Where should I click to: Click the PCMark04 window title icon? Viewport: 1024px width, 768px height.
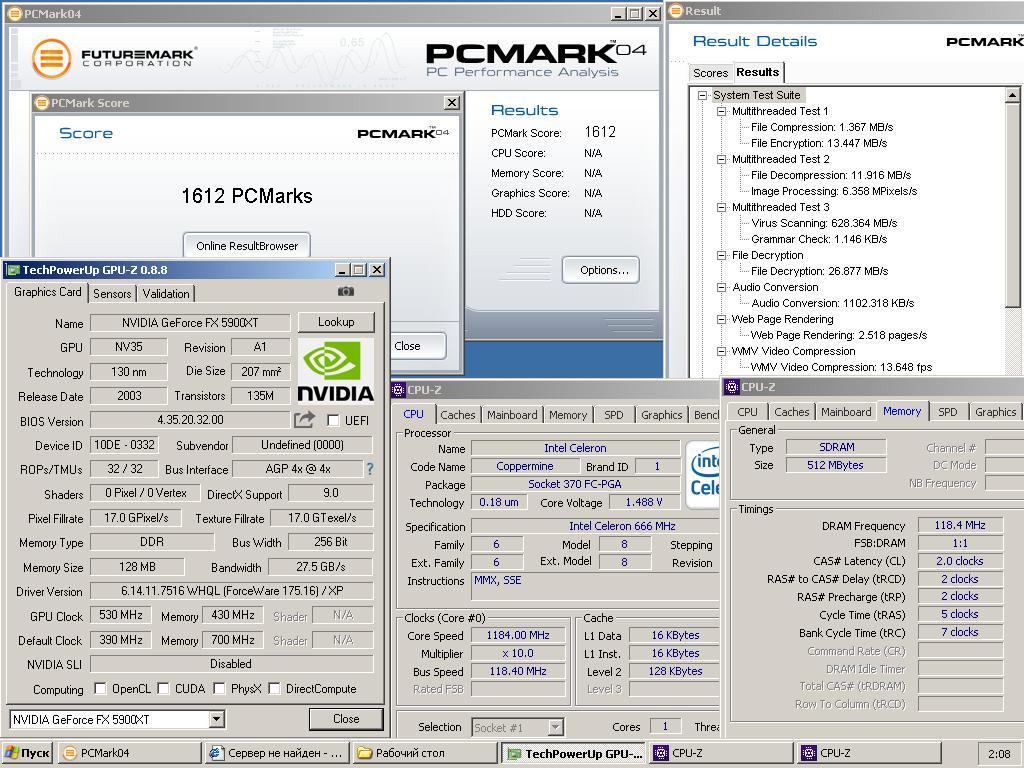coord(14,14)
